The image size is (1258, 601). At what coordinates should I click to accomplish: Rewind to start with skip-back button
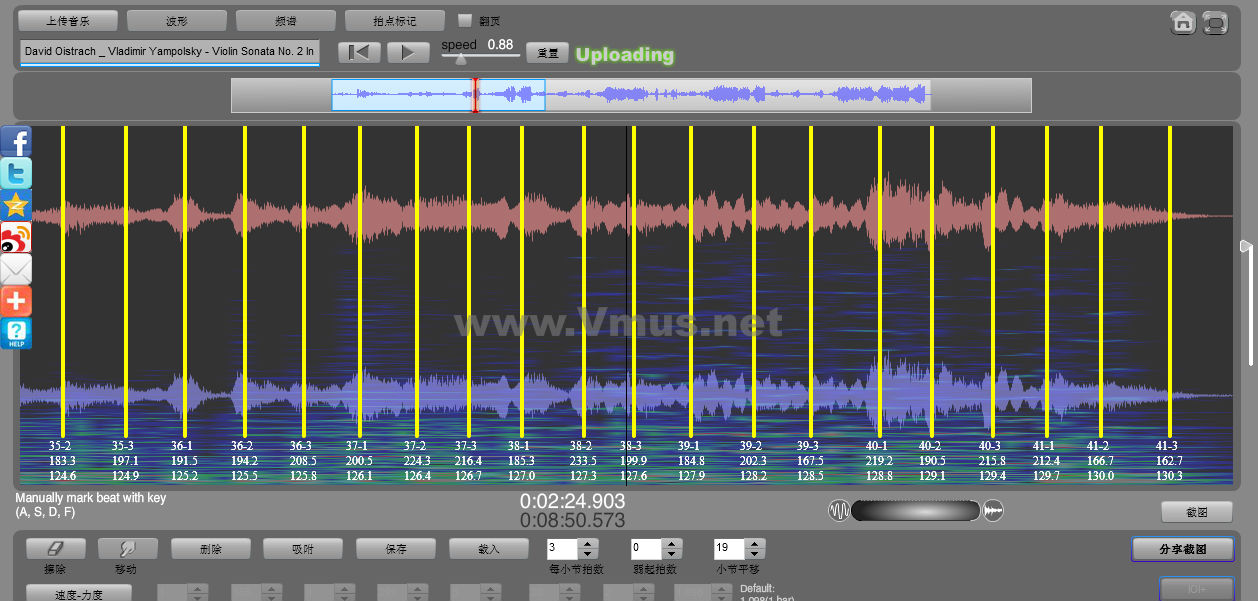pyautogui.click(x=359, y=52)
